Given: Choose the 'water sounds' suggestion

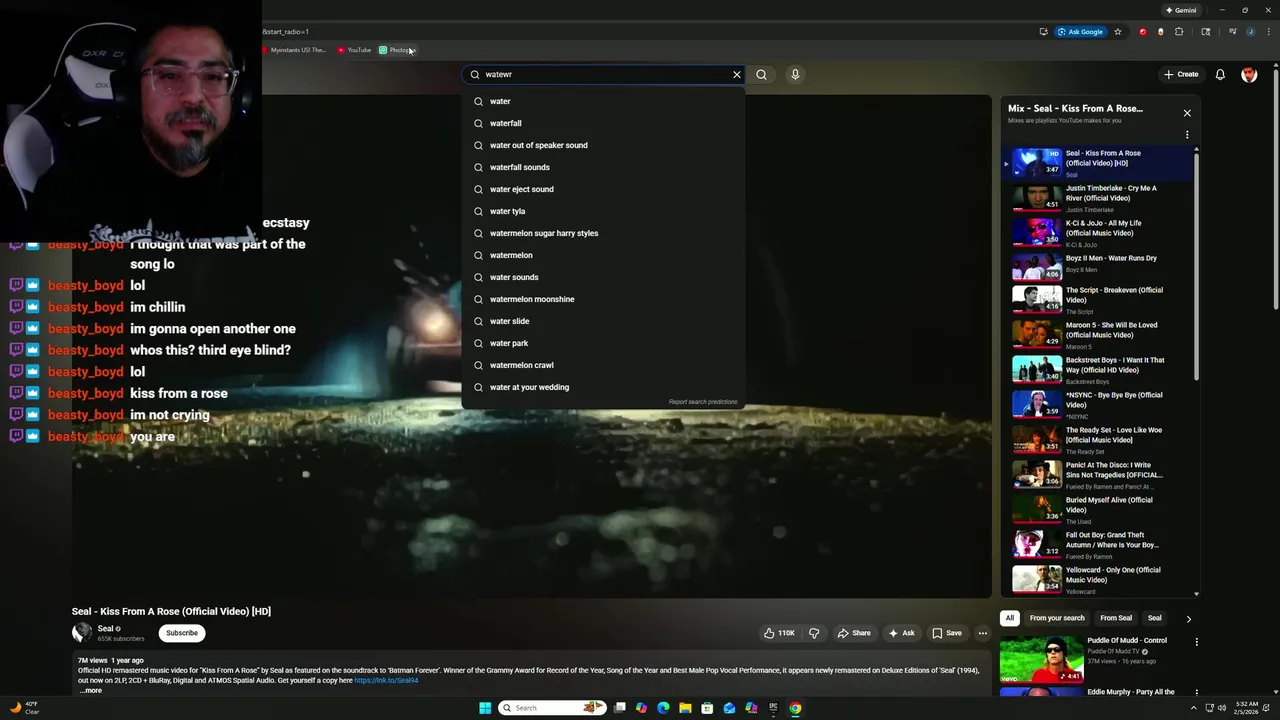Looking at the screenshot, I should click(x=603, y=277).
